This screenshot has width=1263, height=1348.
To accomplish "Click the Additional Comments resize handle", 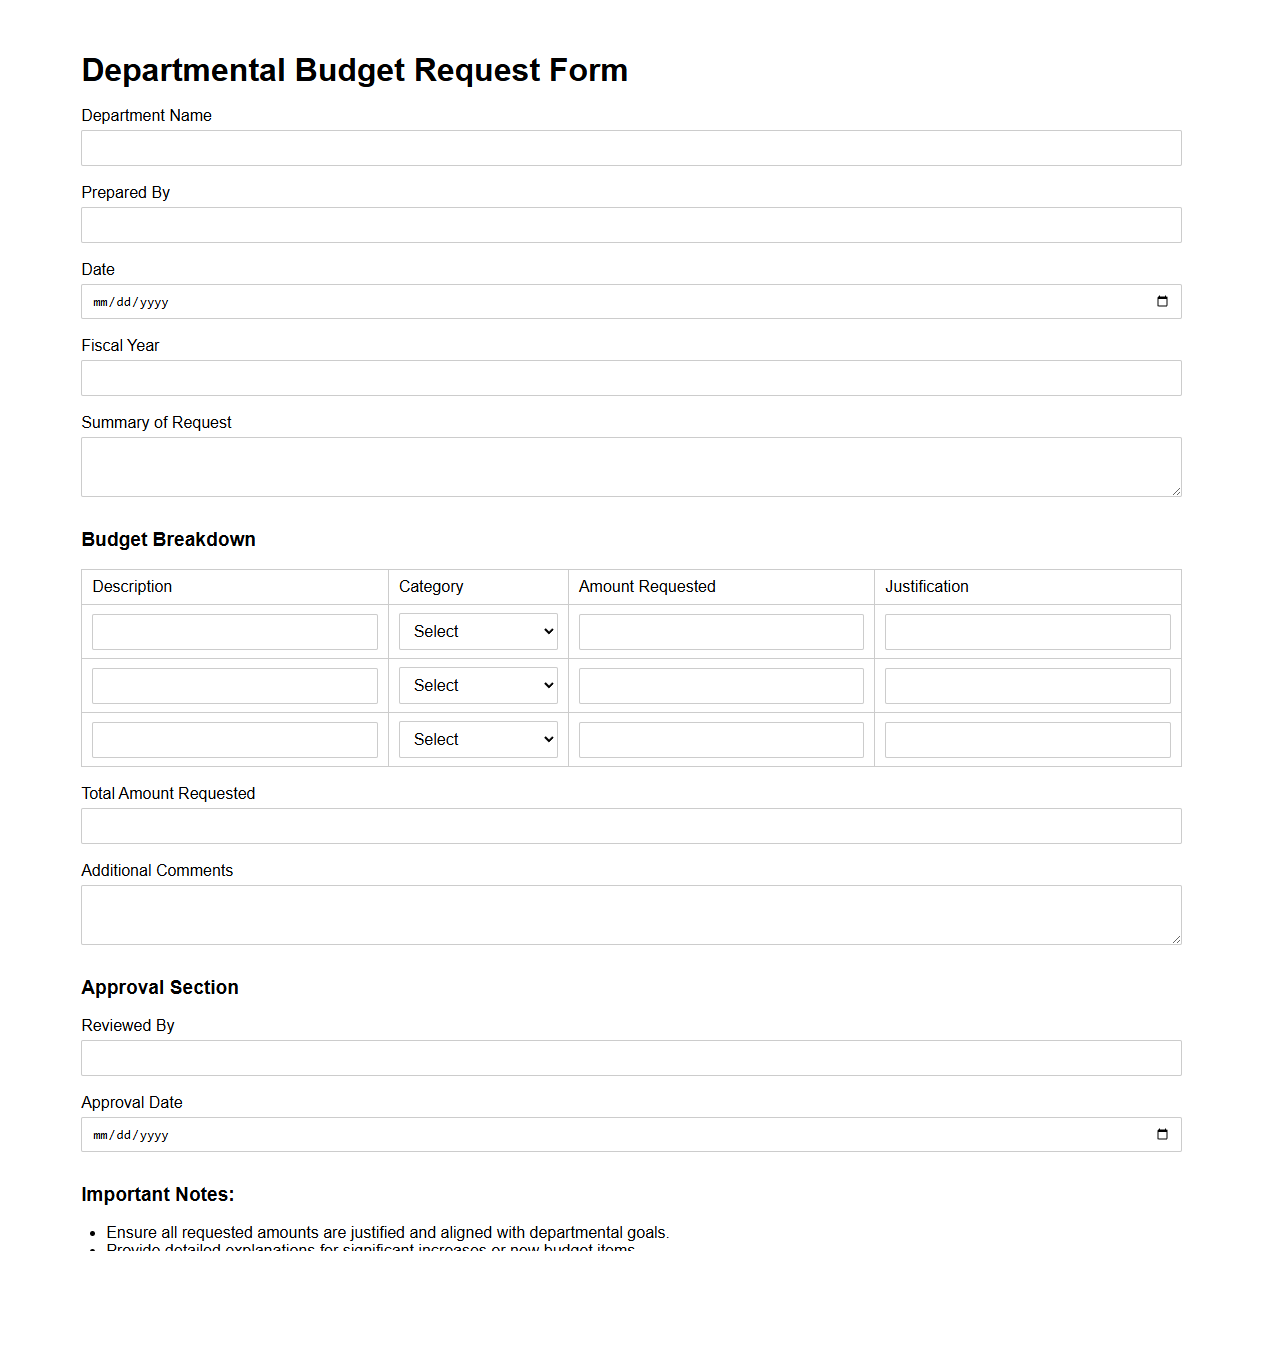I will pos(1176,939).
